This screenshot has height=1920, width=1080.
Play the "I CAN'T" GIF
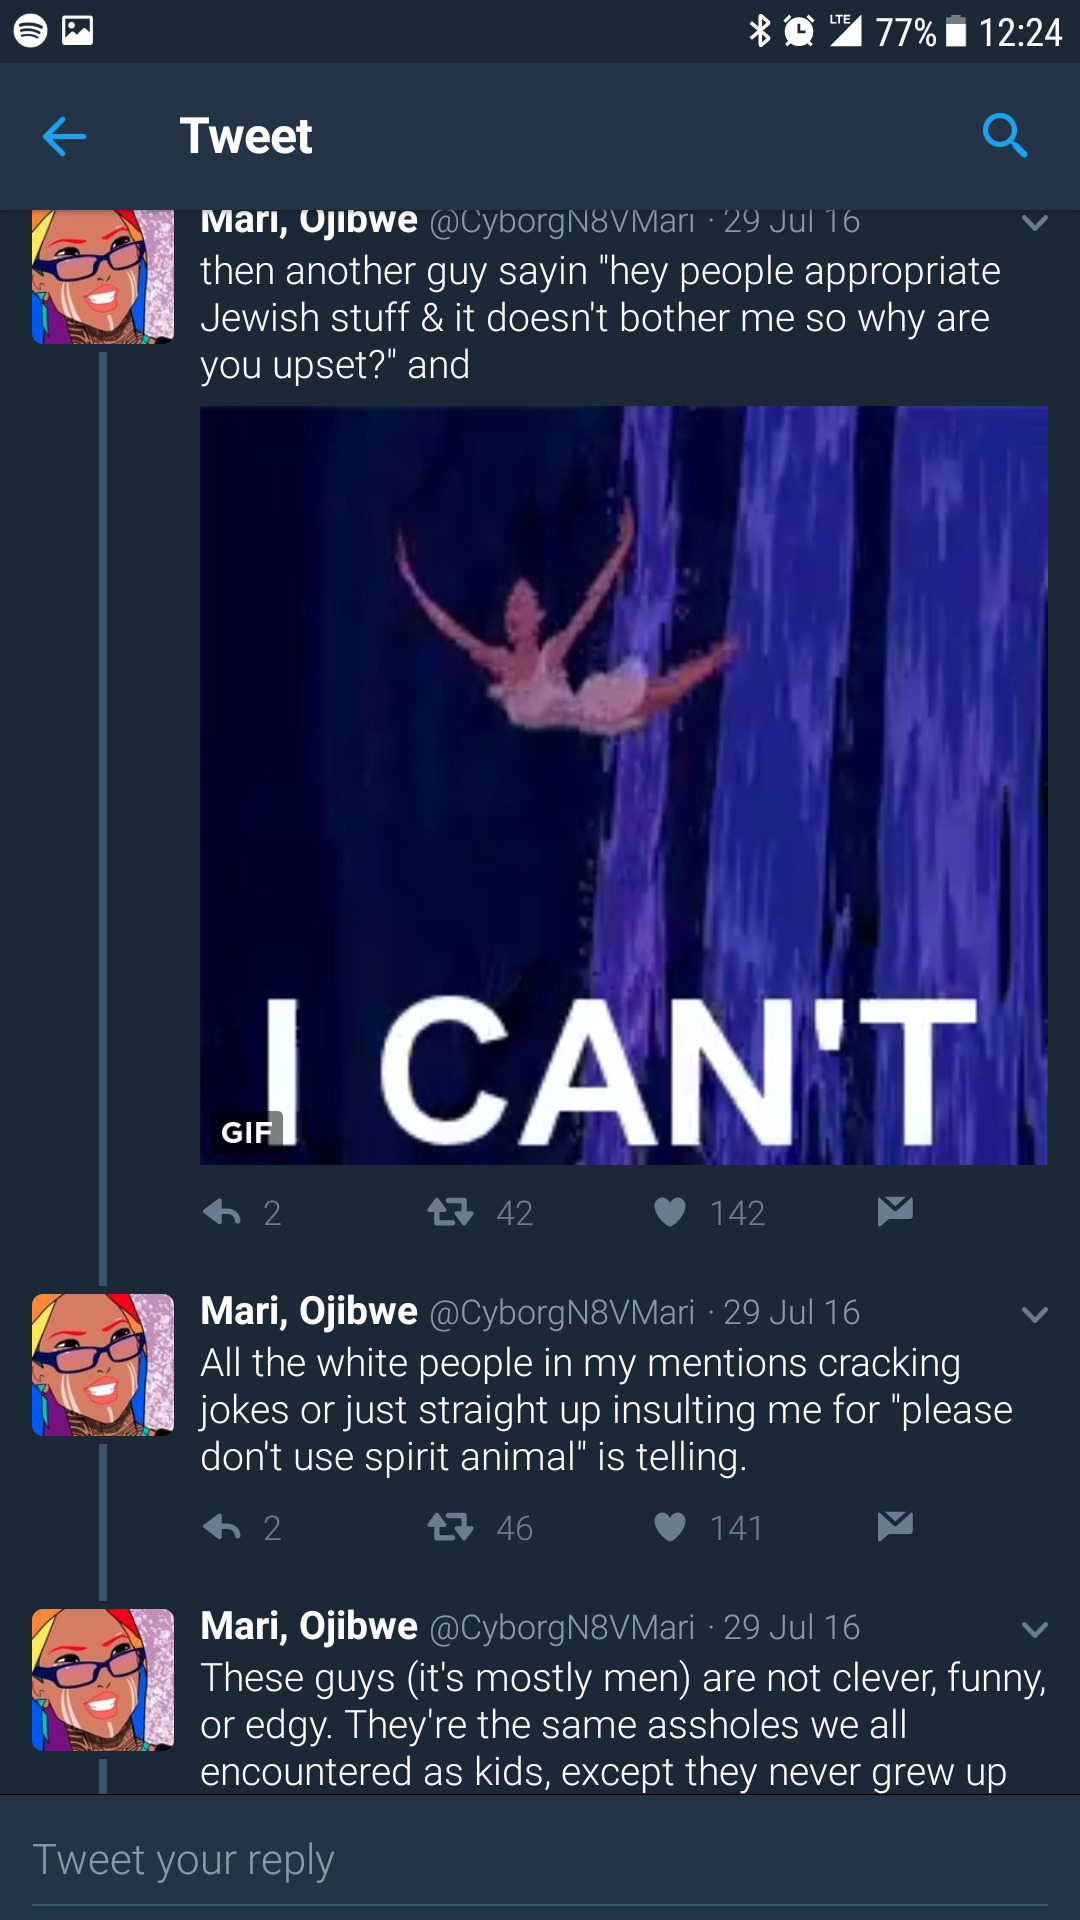(623, 785)
